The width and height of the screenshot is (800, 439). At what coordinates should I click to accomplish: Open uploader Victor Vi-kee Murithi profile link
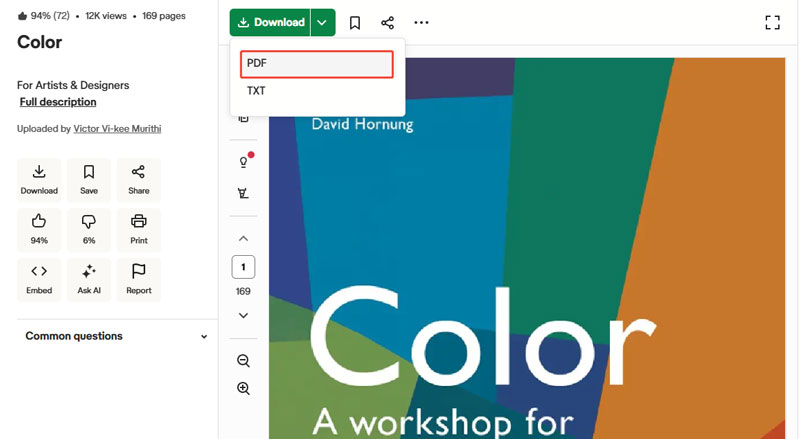[117, 129]
